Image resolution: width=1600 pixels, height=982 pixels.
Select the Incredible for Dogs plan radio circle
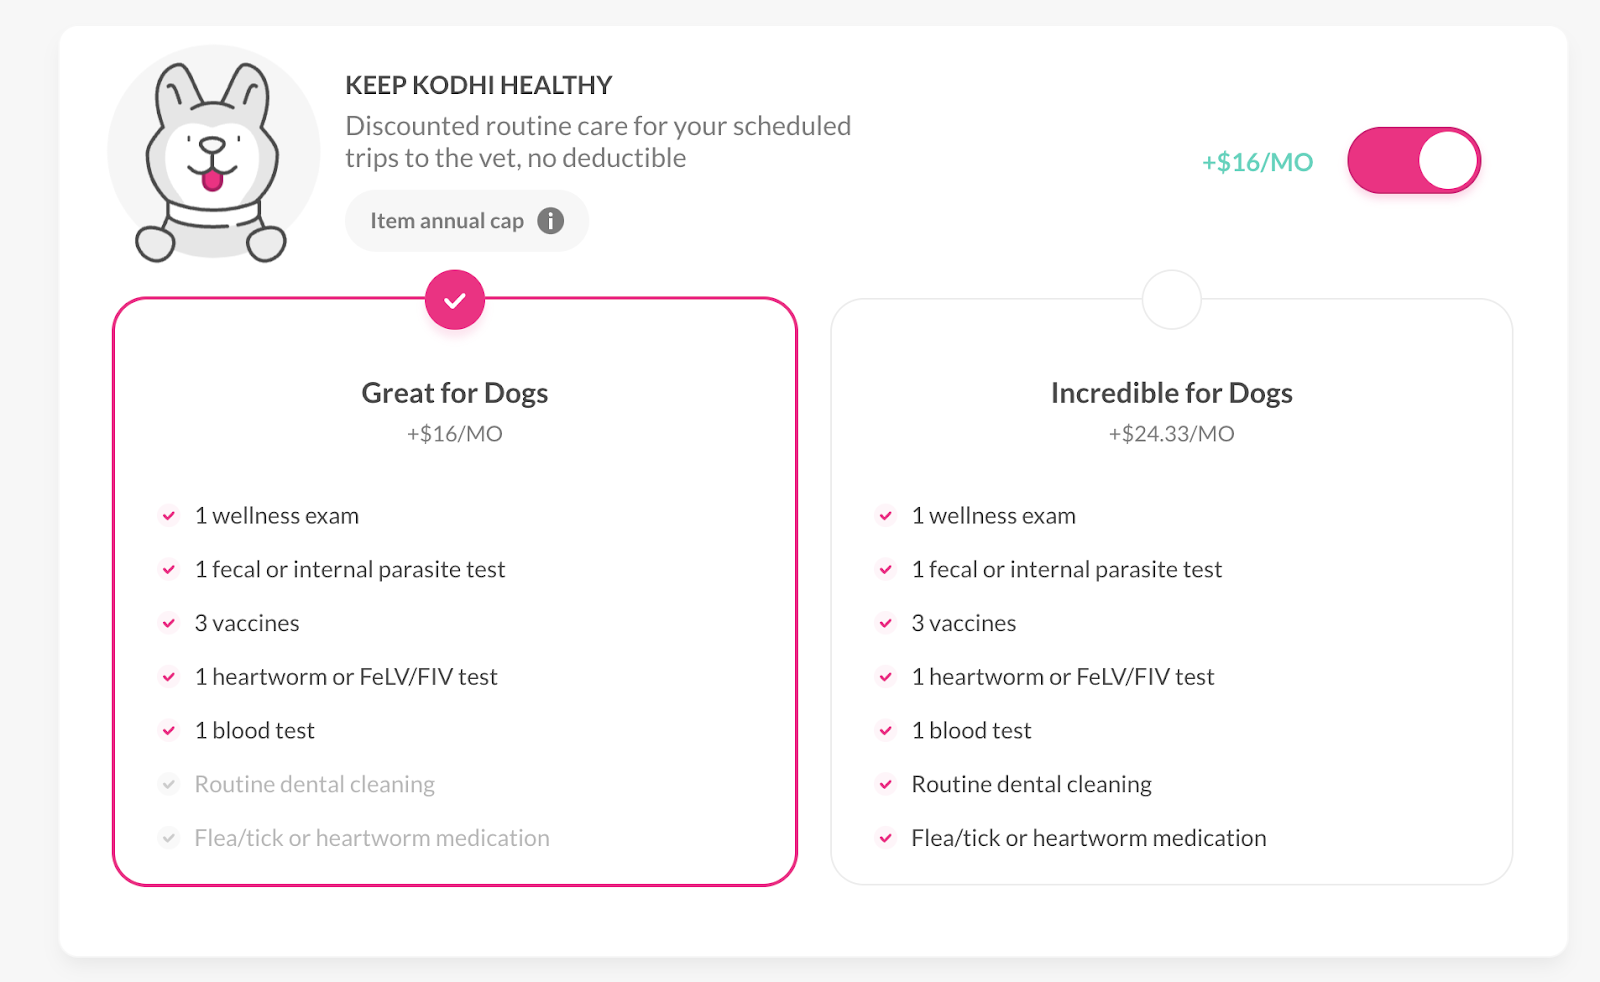coord(1171,299)
